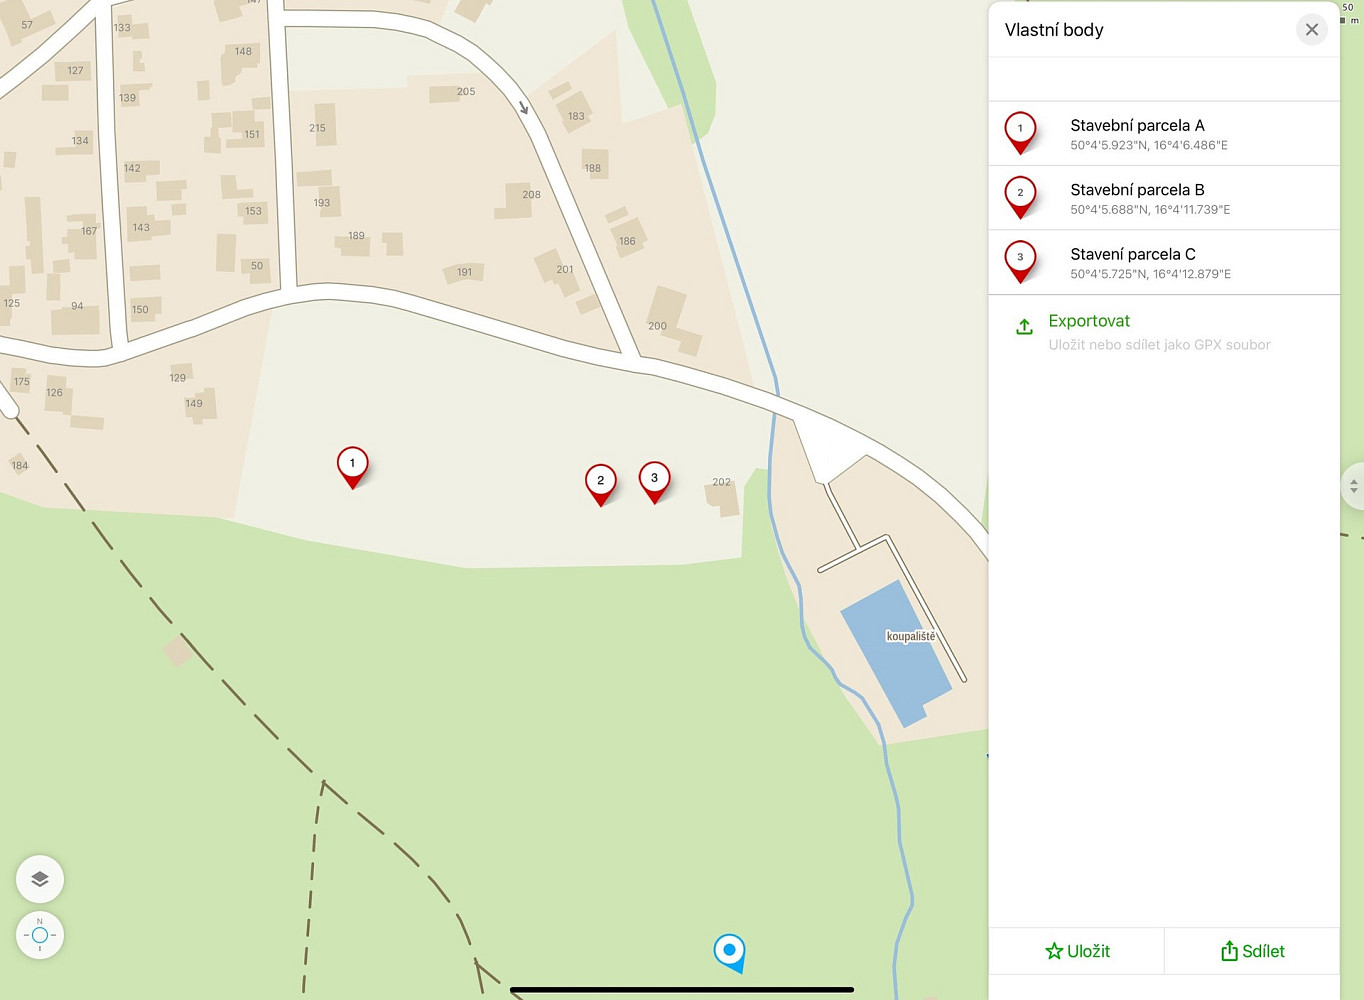Open Stavební parcela A entry
1364x1000 pixels.
[x=1164, y=134]
